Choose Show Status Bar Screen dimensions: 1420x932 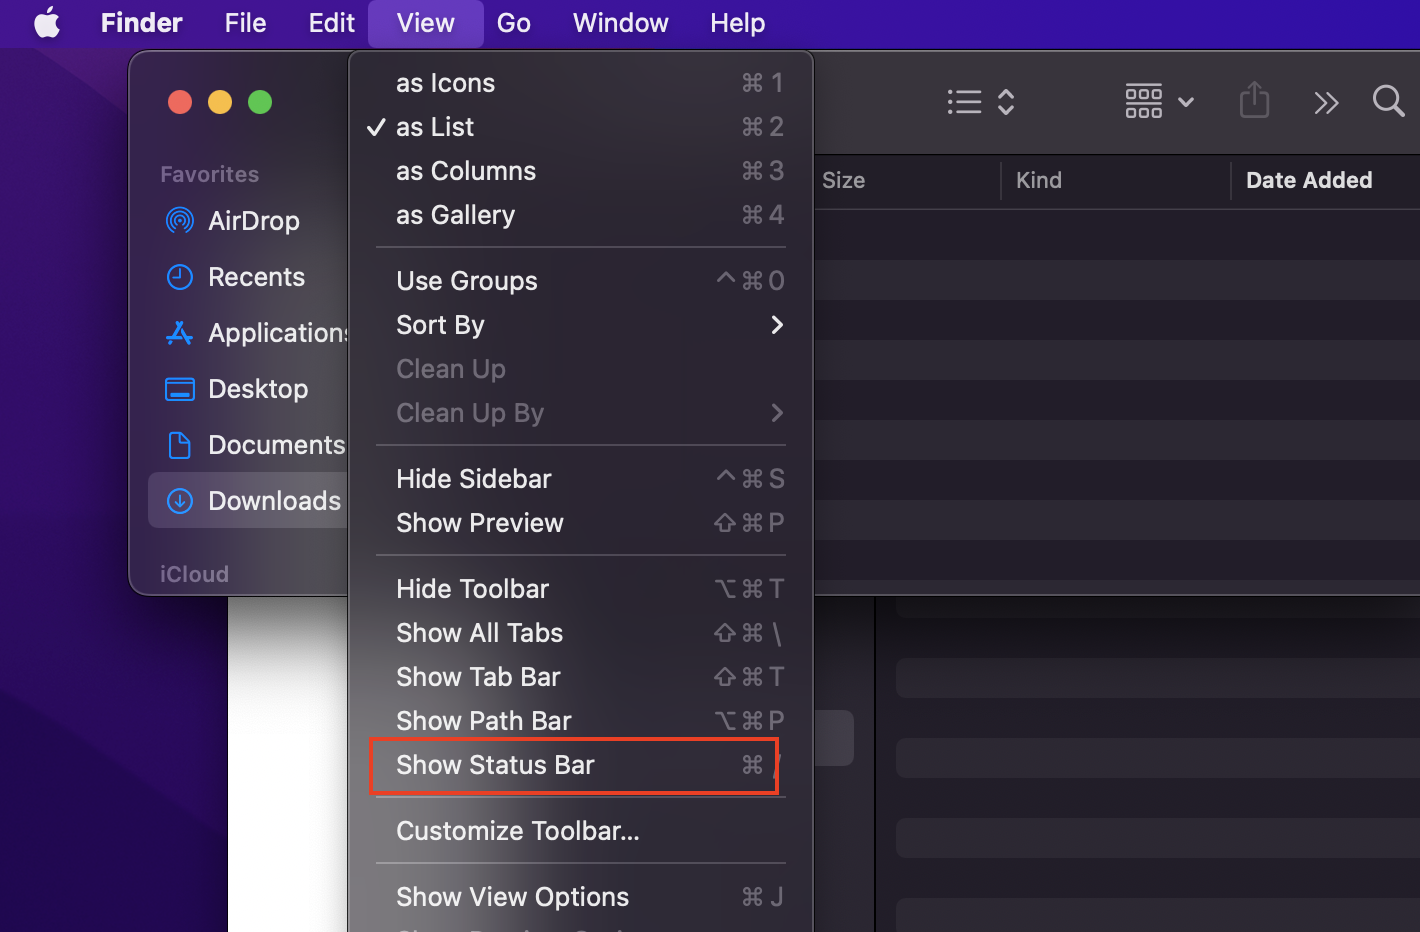tap(580, 765)
